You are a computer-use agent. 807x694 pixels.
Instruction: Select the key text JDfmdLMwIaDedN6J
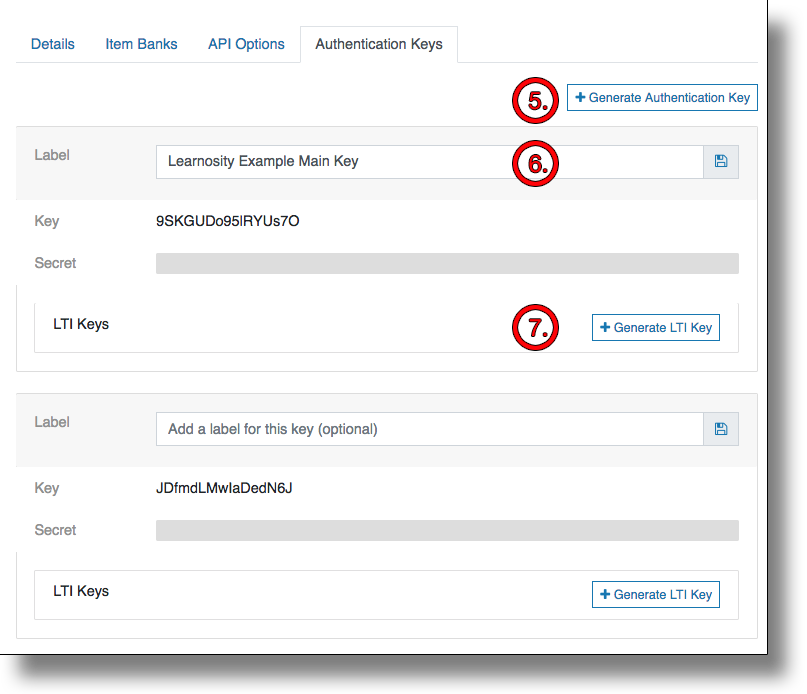click(x=224, y=488)
